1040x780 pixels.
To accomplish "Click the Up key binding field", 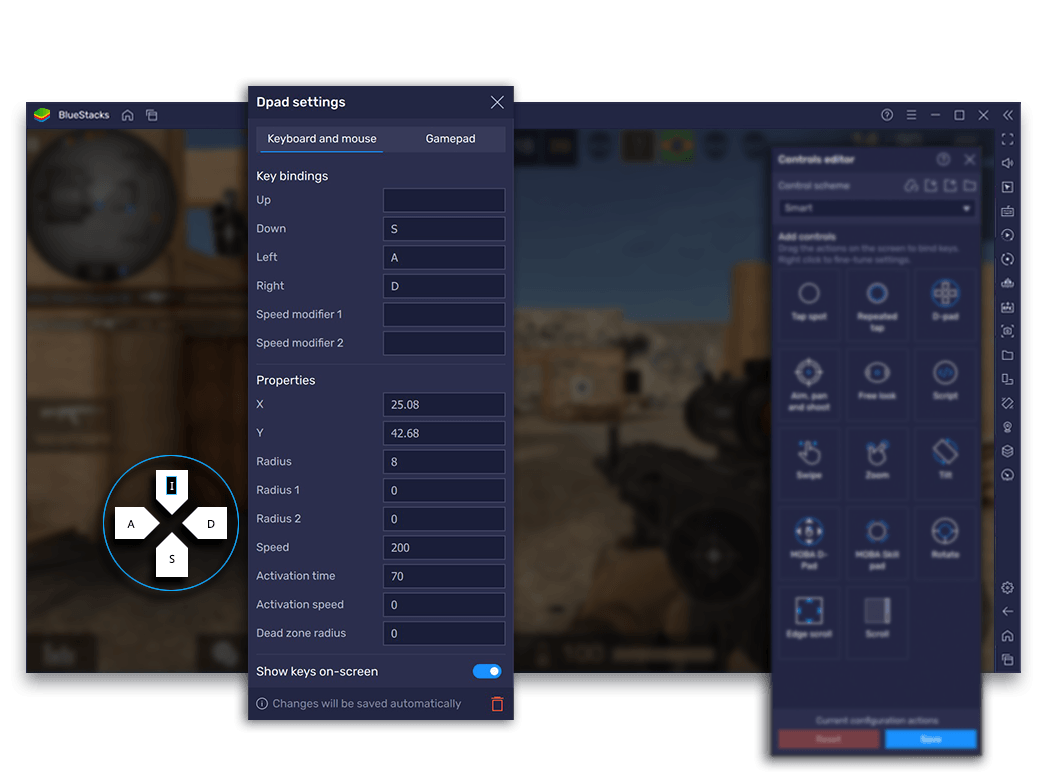I will click(x=444, y=200).
